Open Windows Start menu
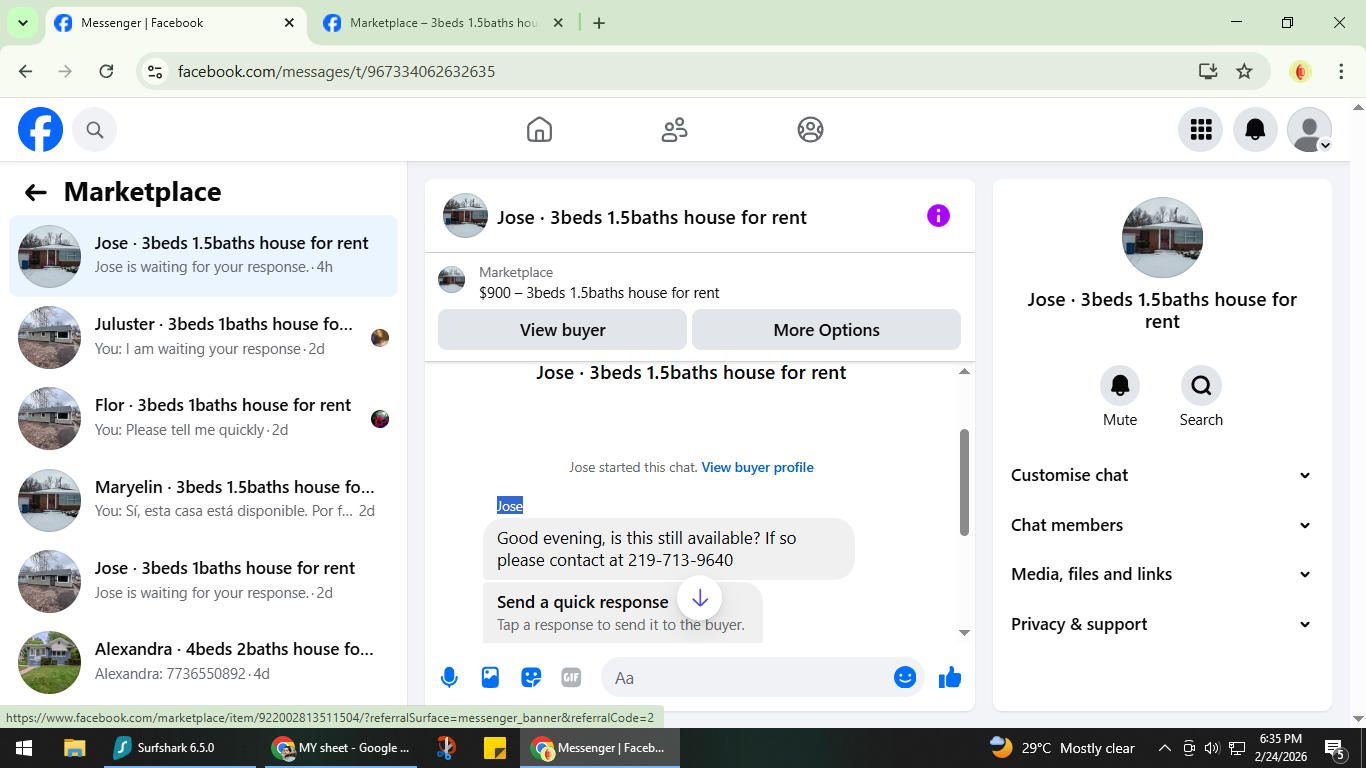Screen dimensions: 1366x768 (x=23, y=748)
